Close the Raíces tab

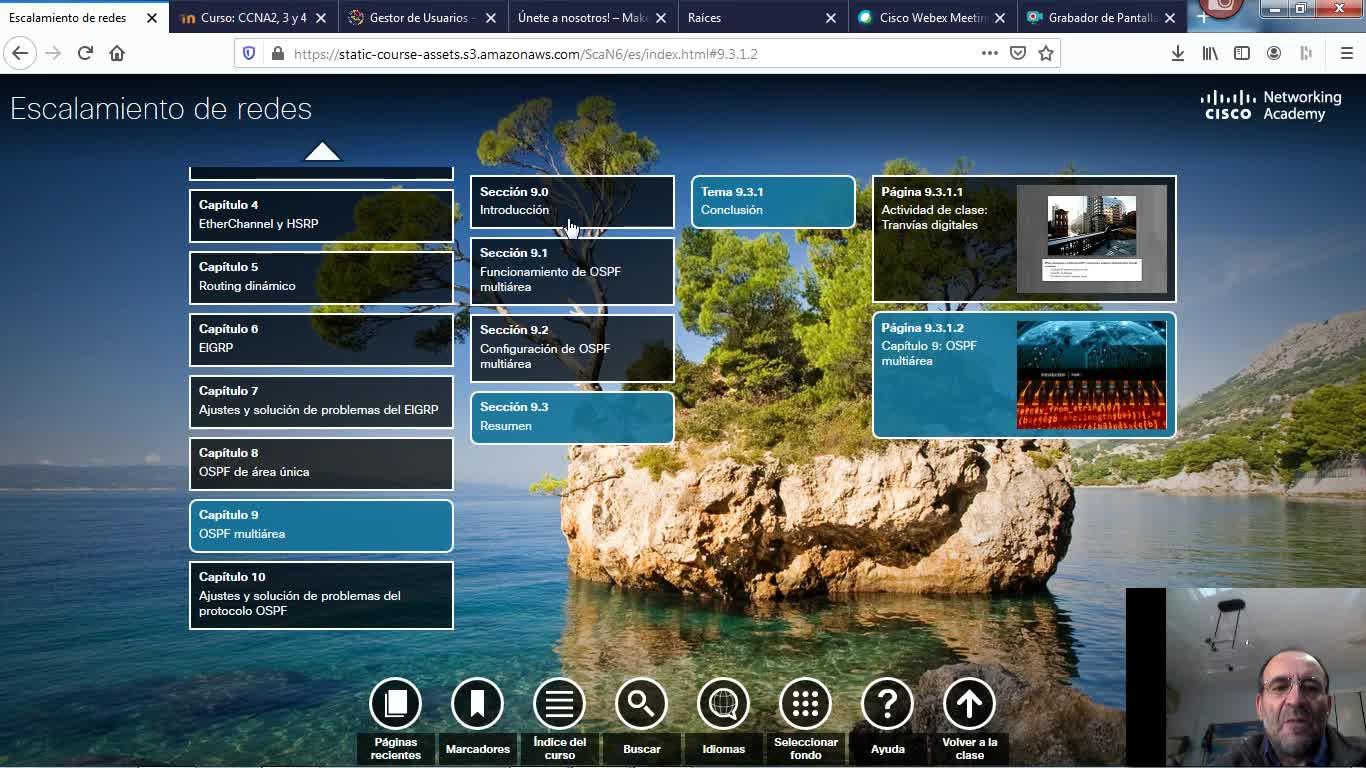831,18
